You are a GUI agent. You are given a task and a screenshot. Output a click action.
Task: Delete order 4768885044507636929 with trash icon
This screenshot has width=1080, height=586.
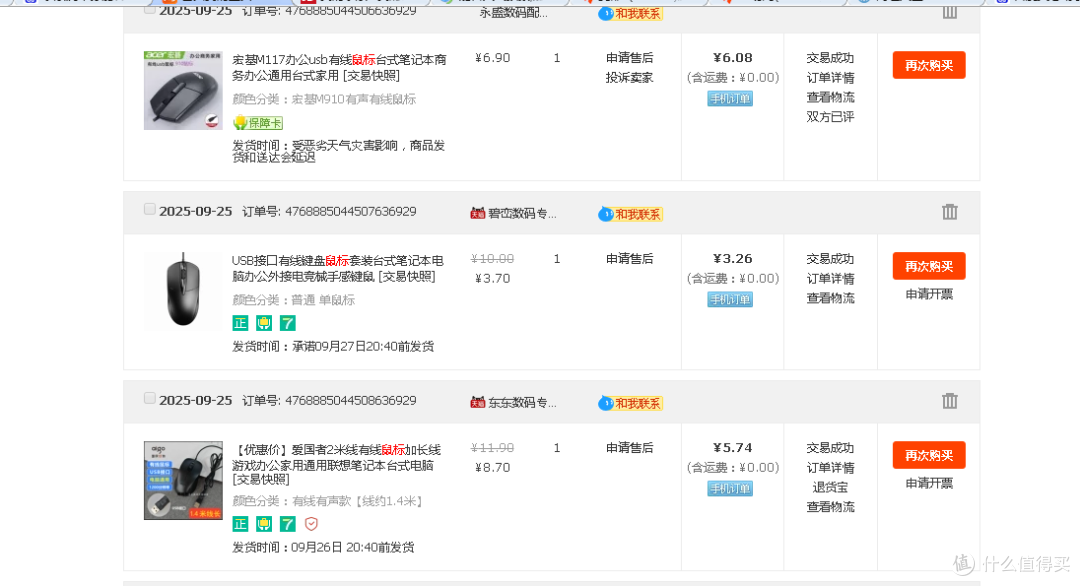949,212
